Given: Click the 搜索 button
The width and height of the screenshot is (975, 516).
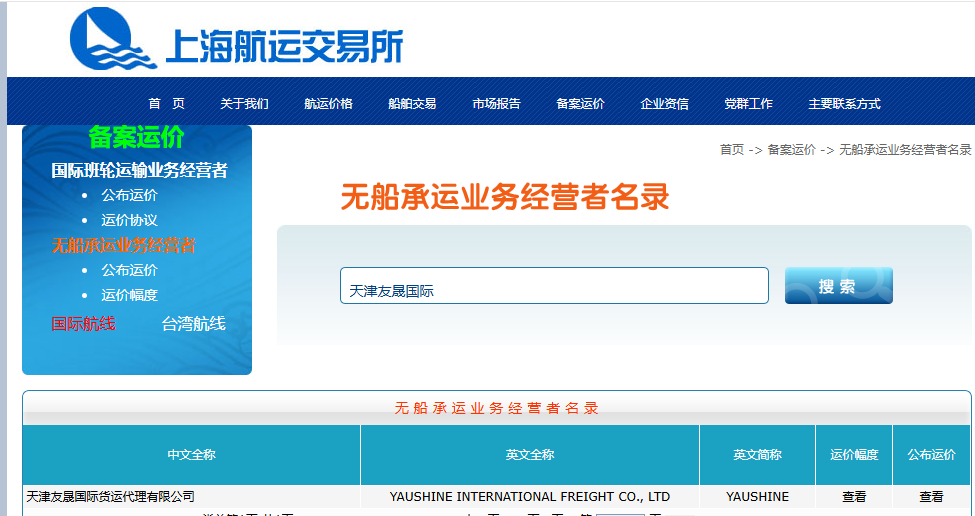Looking at the screenshot, I should point(839,286).
